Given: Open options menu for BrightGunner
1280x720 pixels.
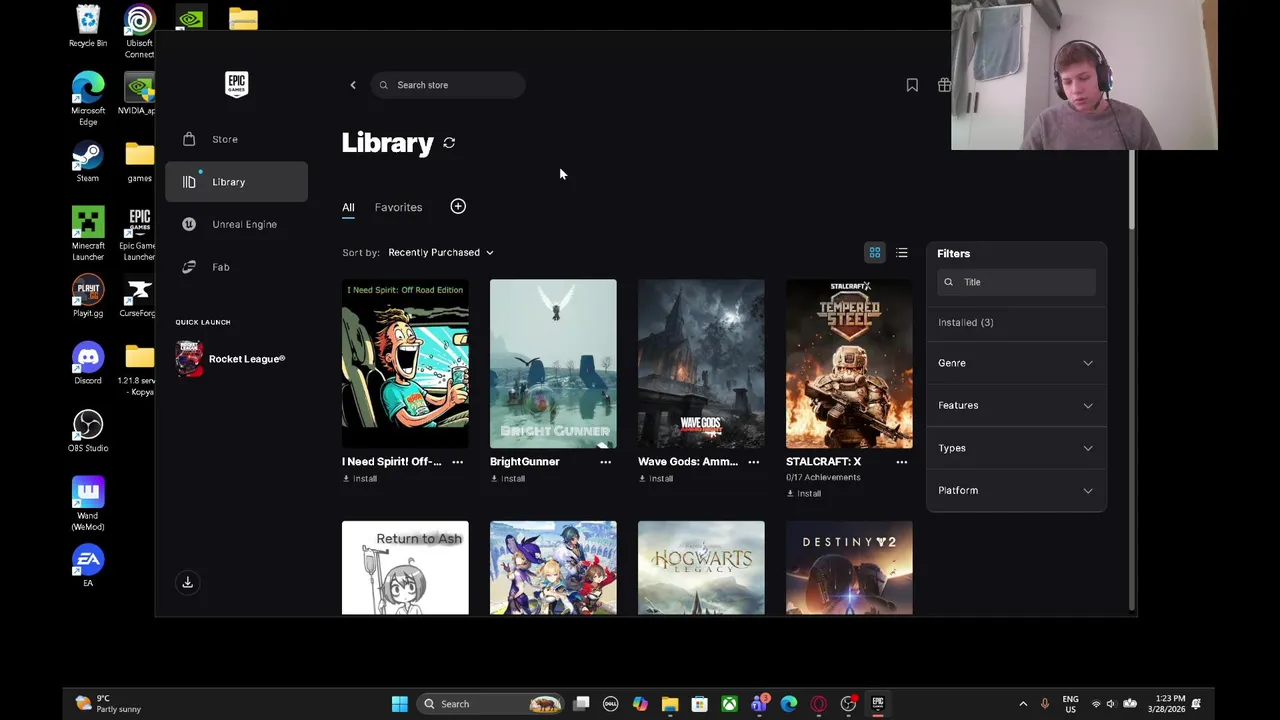Looking at the screenshot, I should (605, 462).
